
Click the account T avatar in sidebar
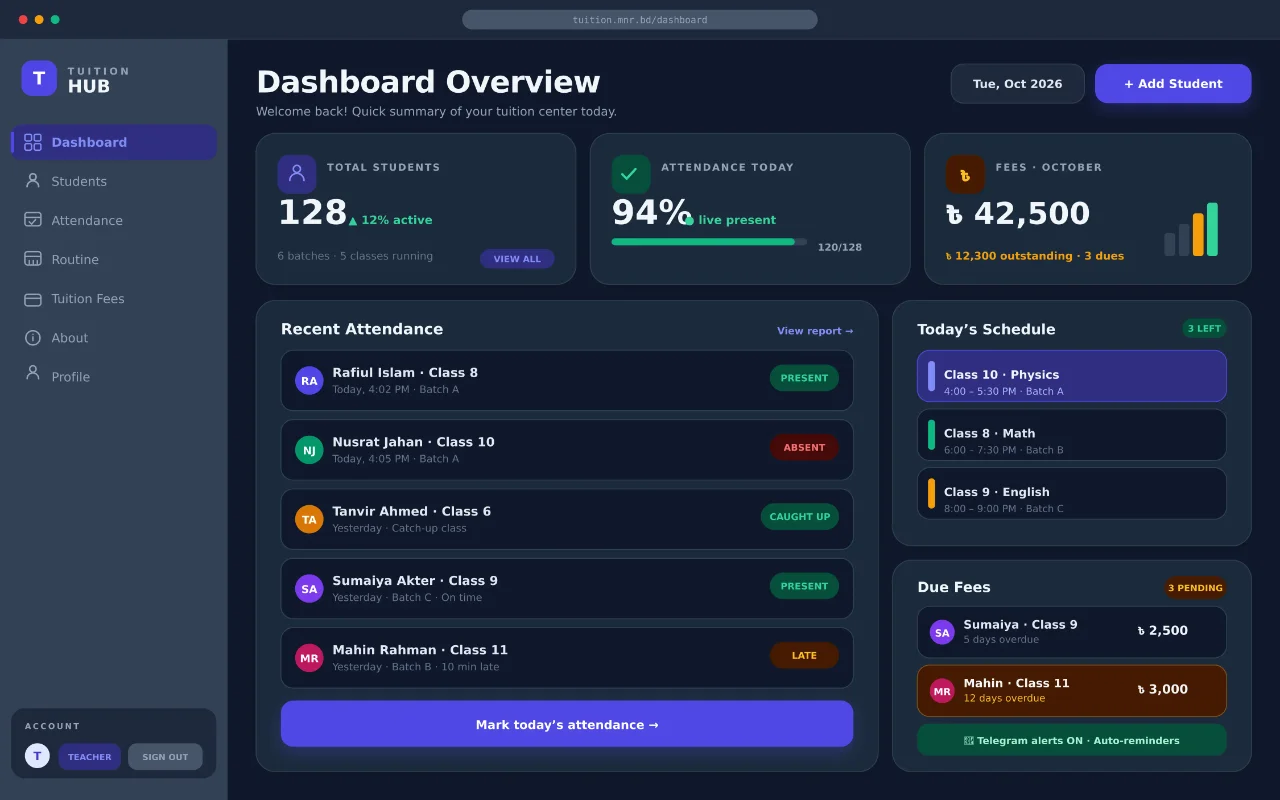click(x=37, y=756)
